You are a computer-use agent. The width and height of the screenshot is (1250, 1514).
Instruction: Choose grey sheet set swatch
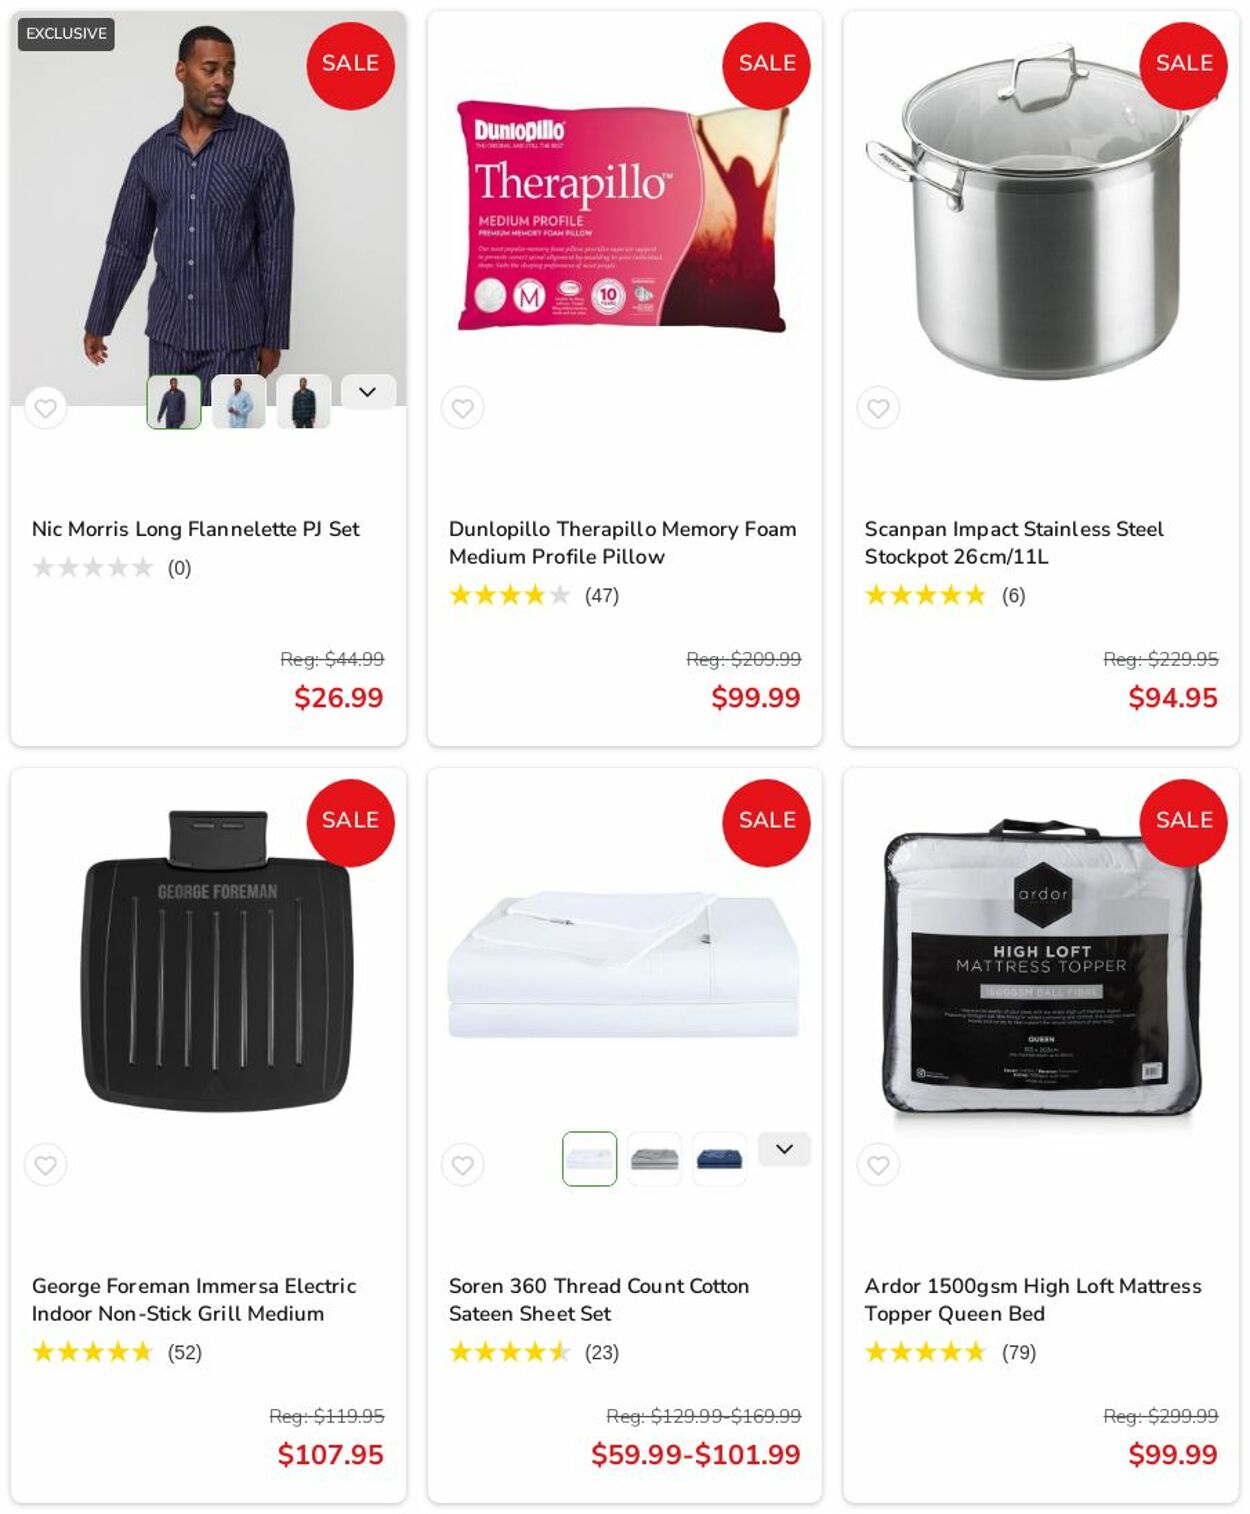(x=655, y=1159)
